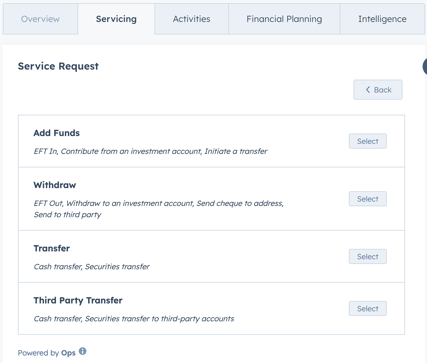Click the Back button
Viewport: 427px width, 363px height.
378,90
